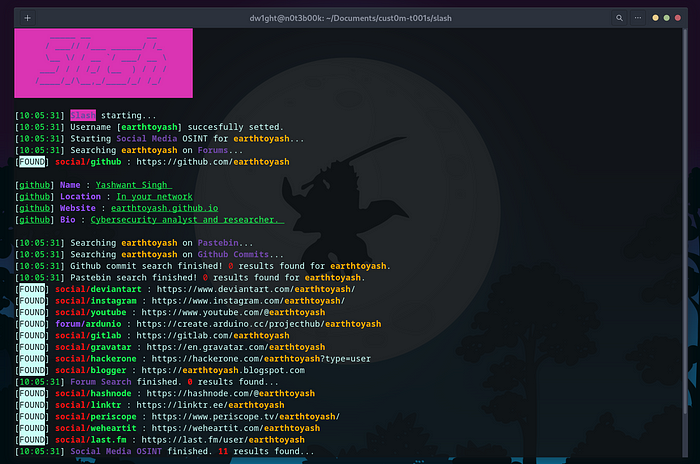Click the social/periscope label
This screenshot has height=464, width=700.
point(96,417)
